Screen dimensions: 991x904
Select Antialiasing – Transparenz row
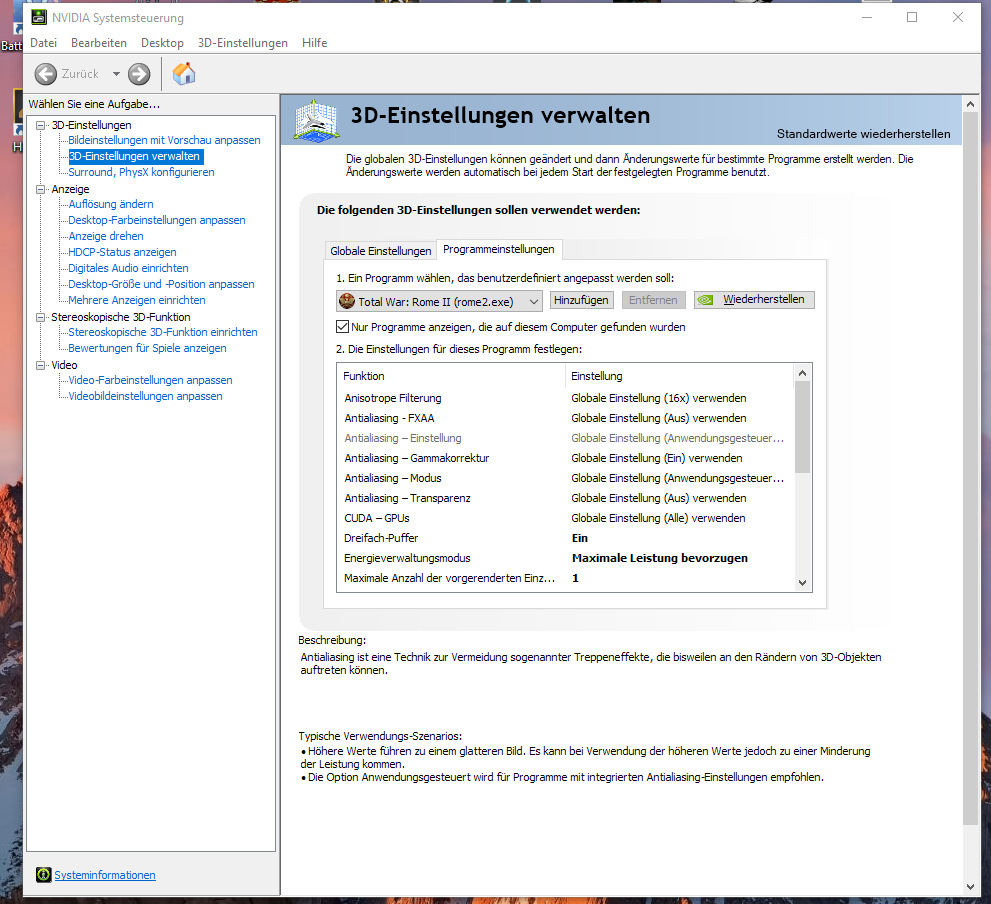(x=566, y=498)
